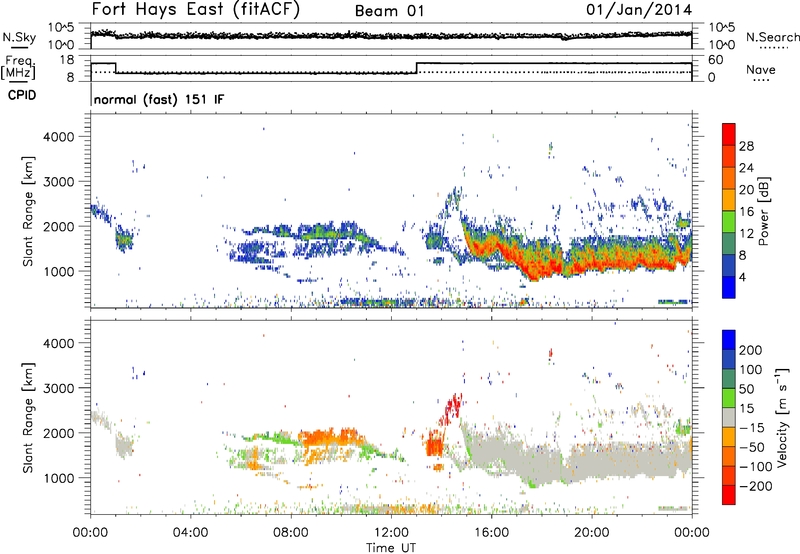The height and width of the screenshot is (554, 800).
Task: Click the '20:00' time tick label
Action: pos(592,533)
